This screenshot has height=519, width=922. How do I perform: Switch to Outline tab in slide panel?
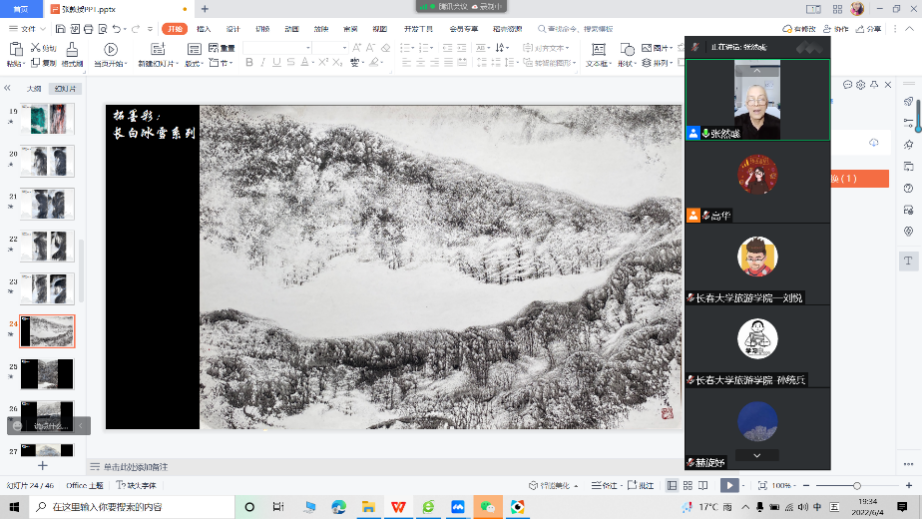[34, 89]
